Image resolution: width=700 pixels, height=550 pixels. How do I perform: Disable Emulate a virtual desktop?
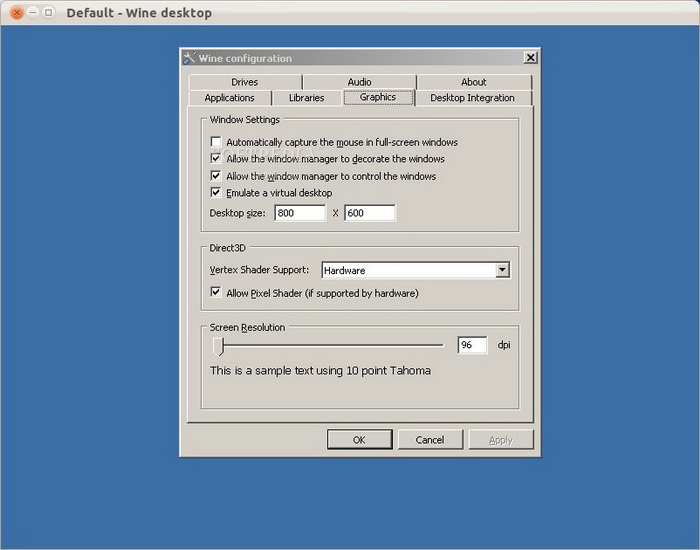pyautogui.click(x=216, y=193)
